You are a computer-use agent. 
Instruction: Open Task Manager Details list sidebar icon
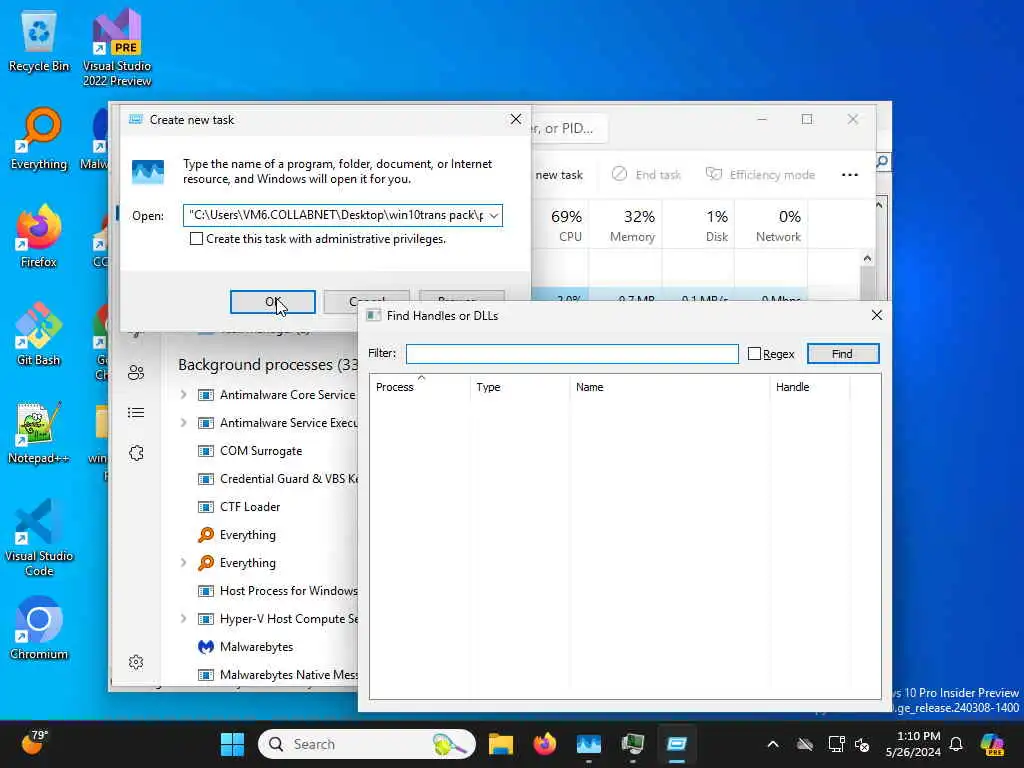point(136,413)
